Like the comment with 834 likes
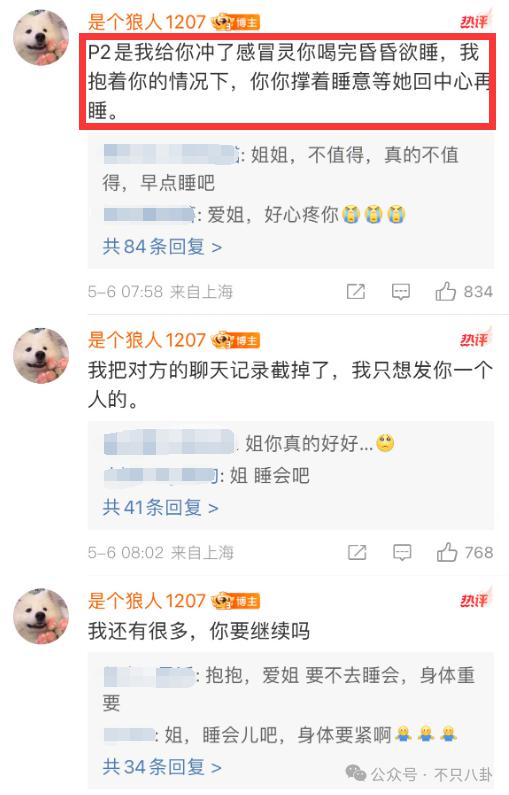The image size is (509, 795). click(446, 292)
